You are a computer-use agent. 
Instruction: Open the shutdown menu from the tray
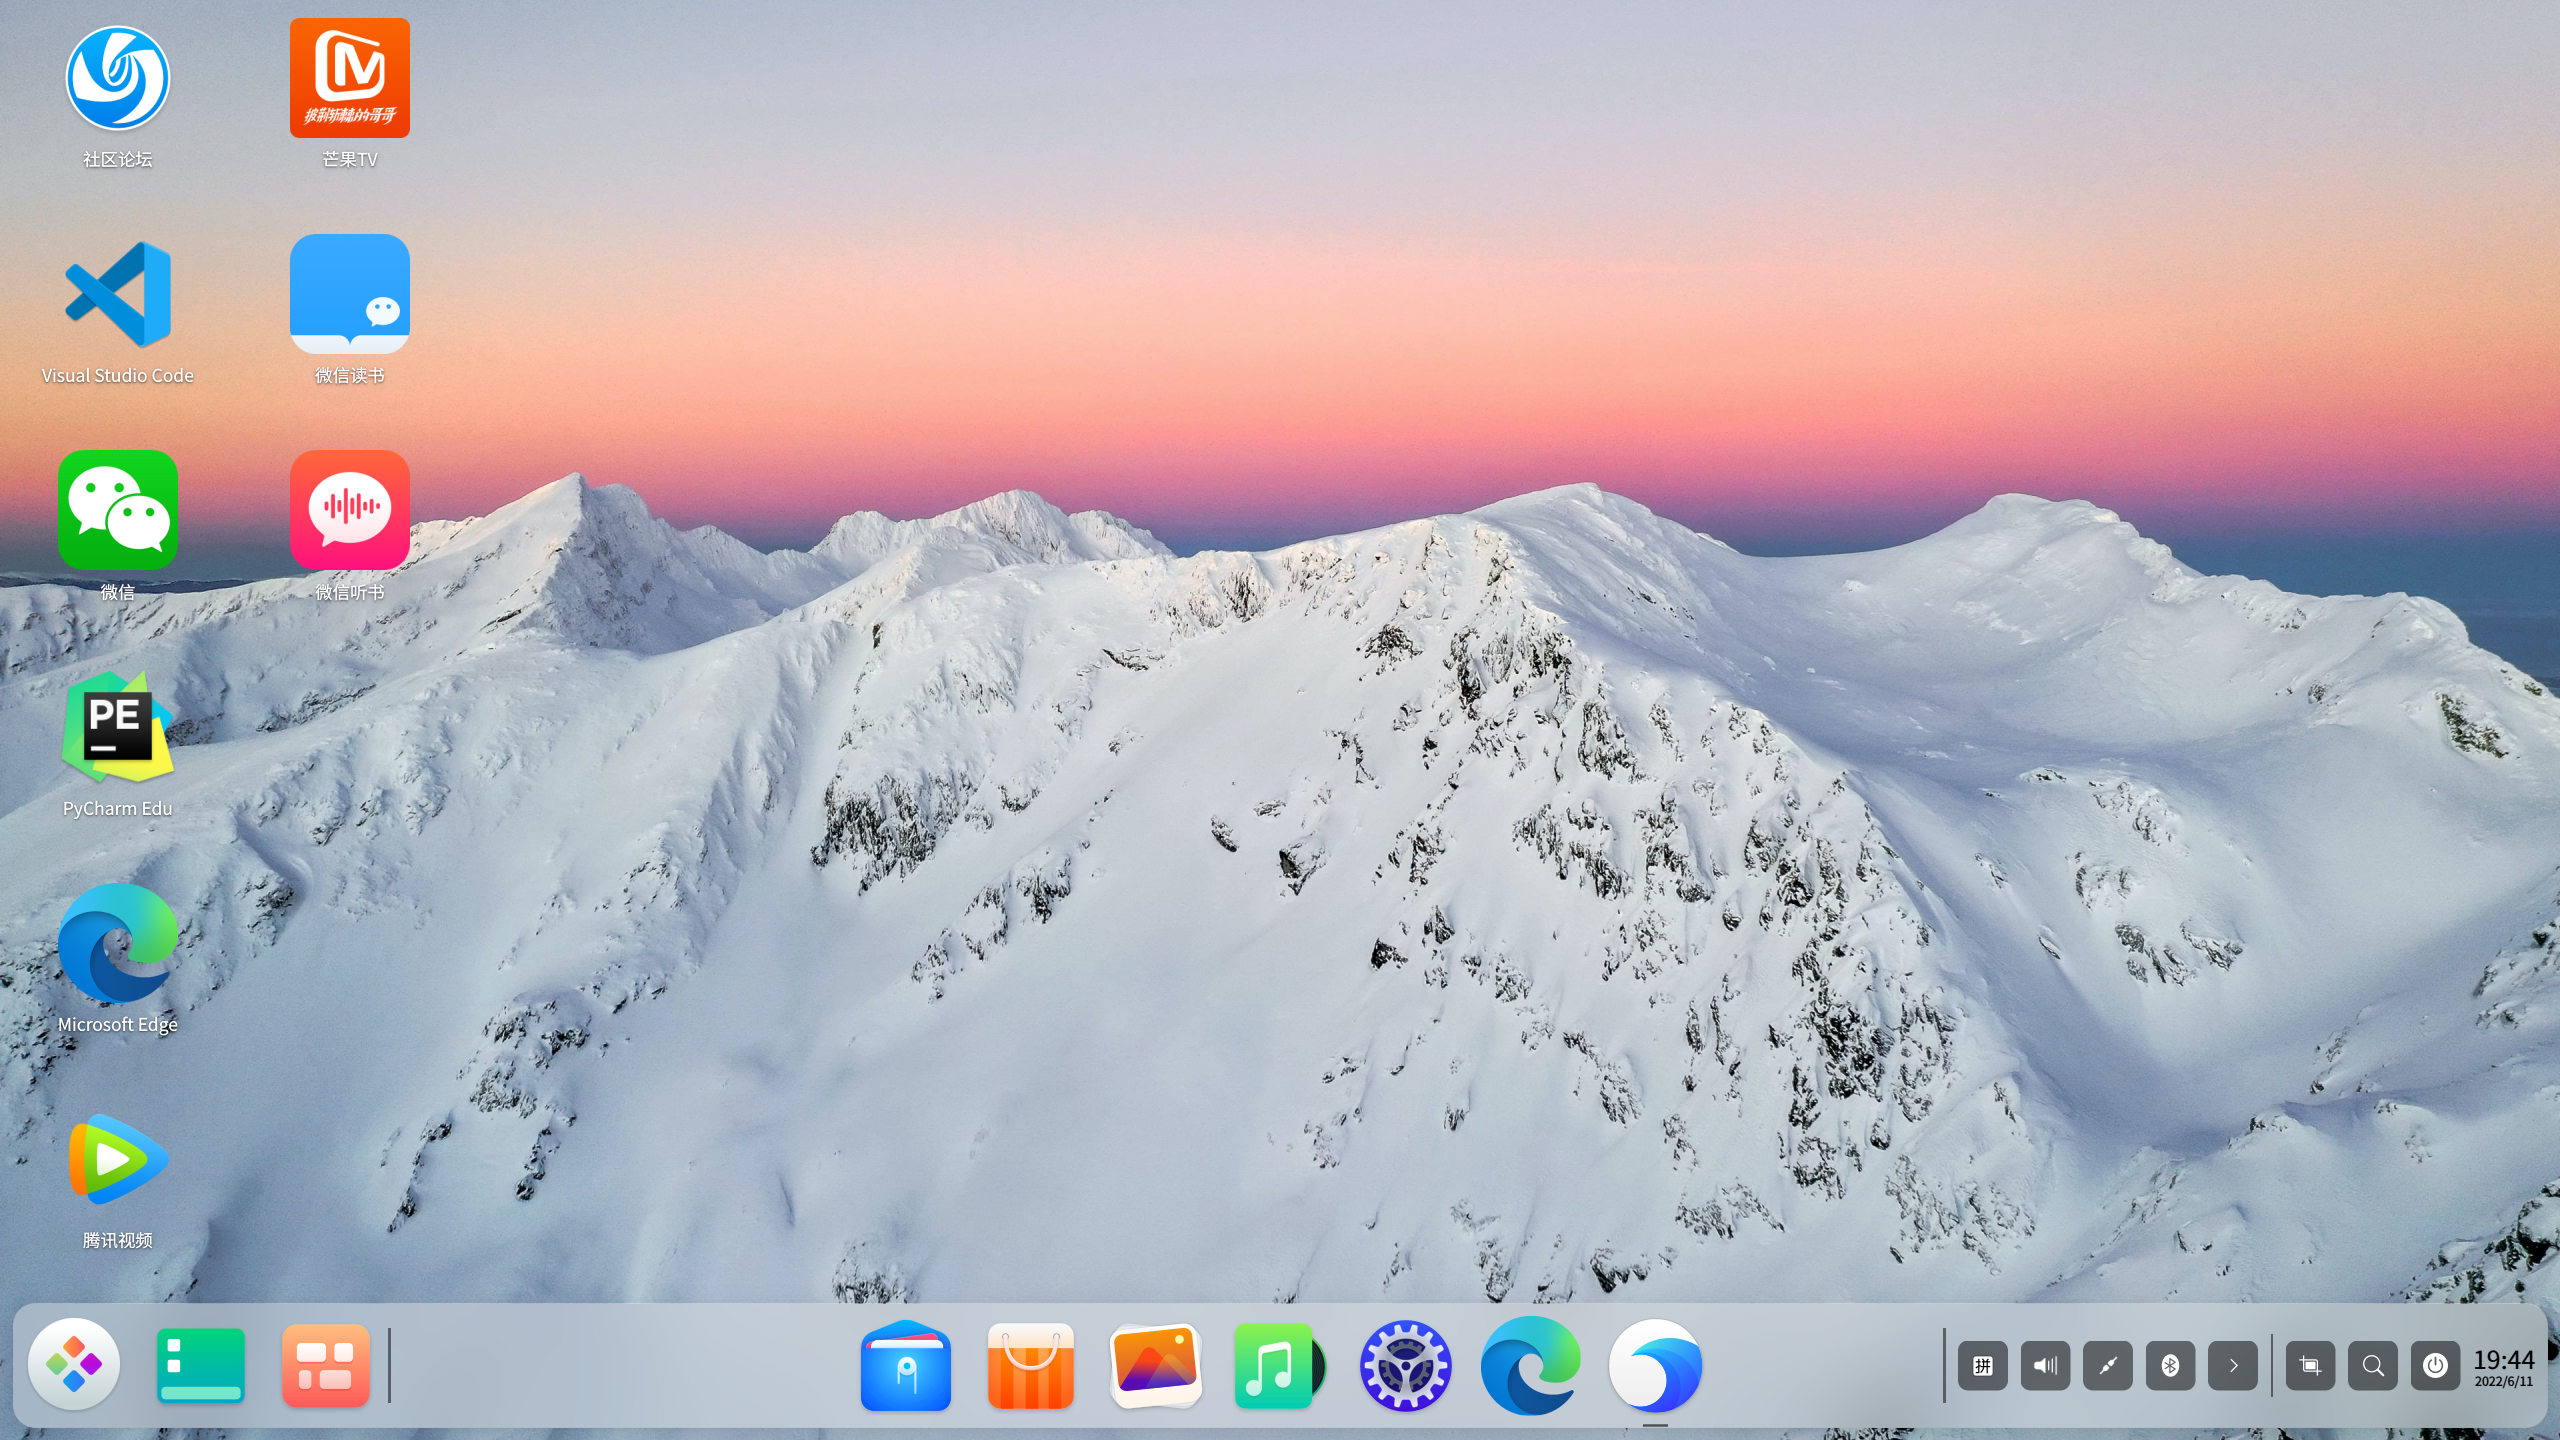(x=2436, y=1364)
